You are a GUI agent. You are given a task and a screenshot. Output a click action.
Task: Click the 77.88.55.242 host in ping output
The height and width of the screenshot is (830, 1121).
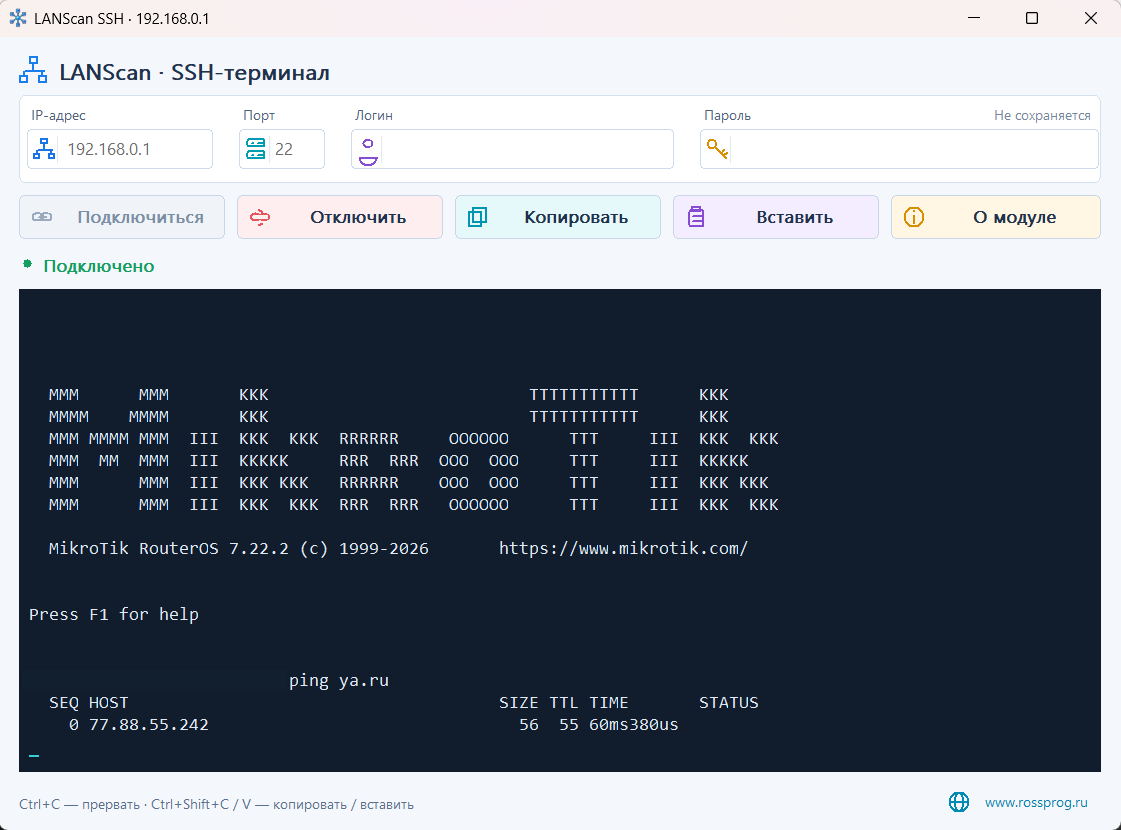point(149,724)
